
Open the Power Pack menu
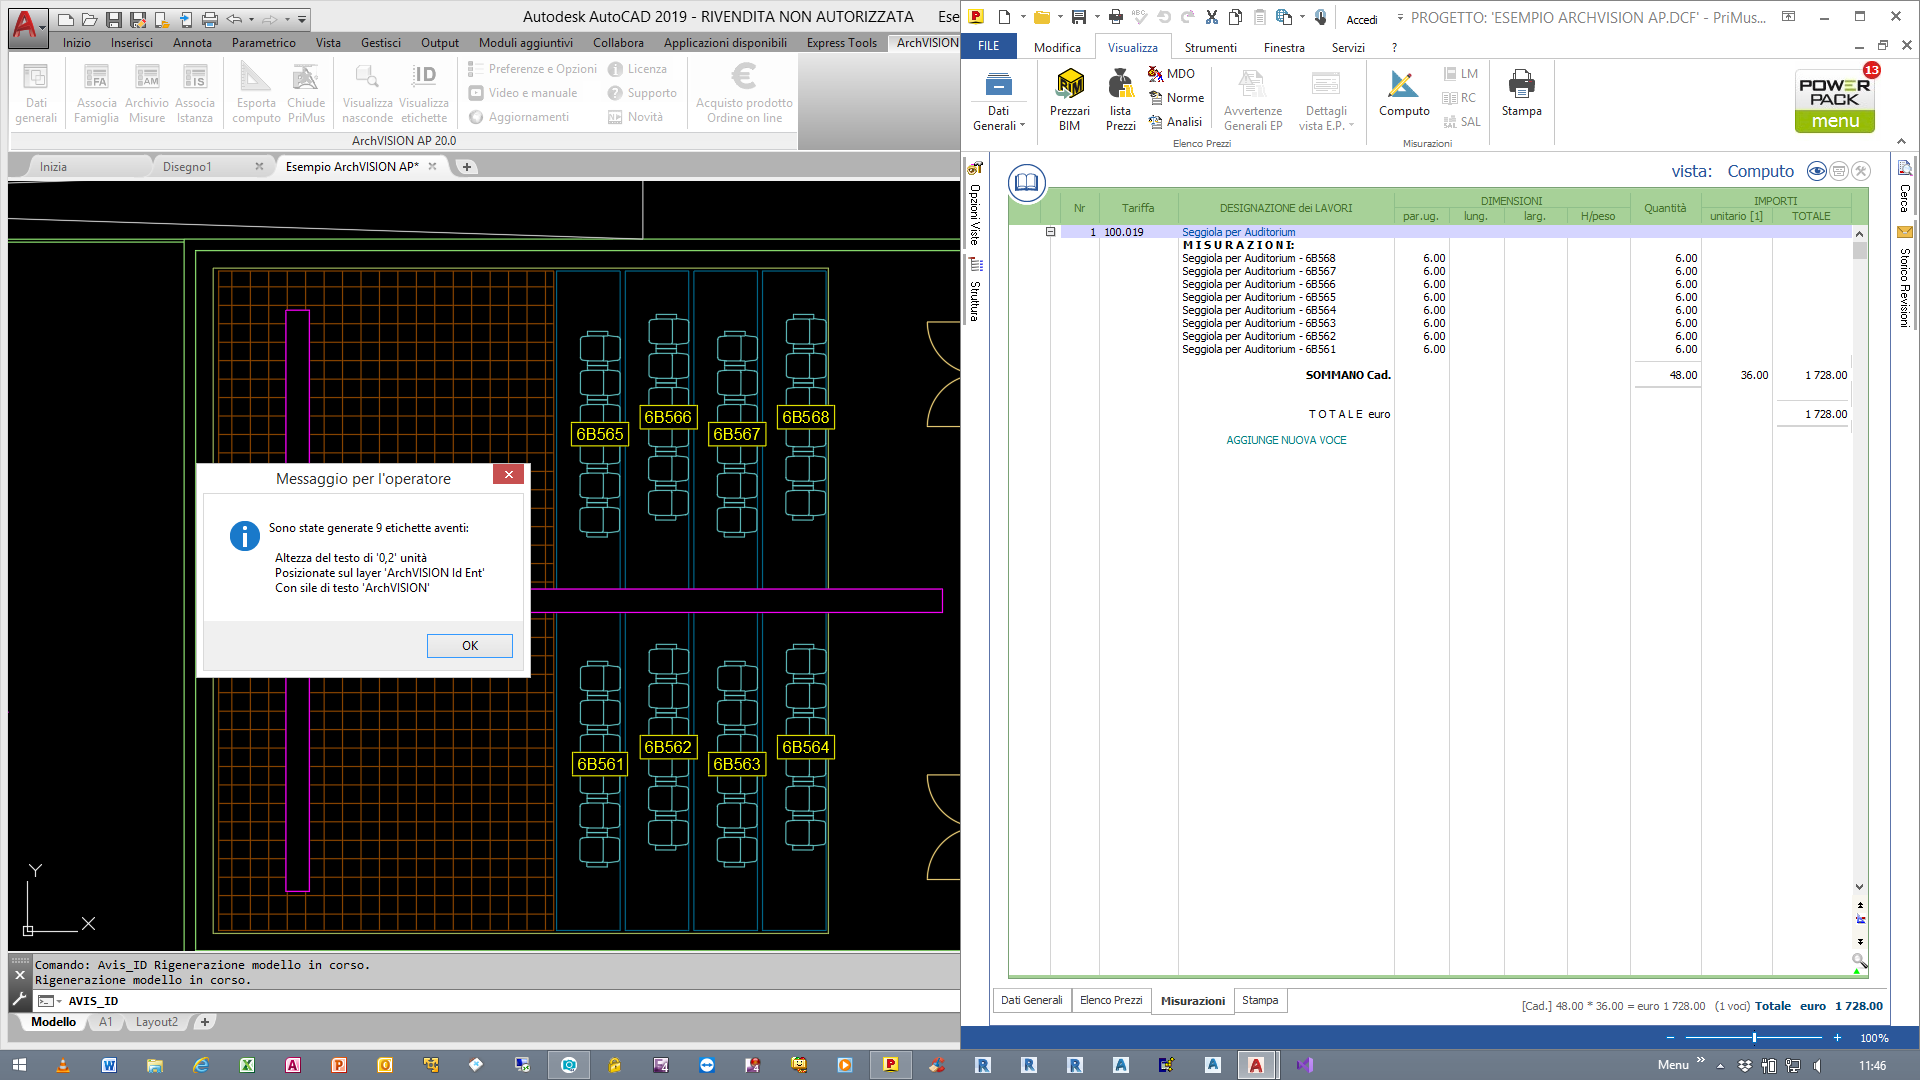pos(1834,101)
